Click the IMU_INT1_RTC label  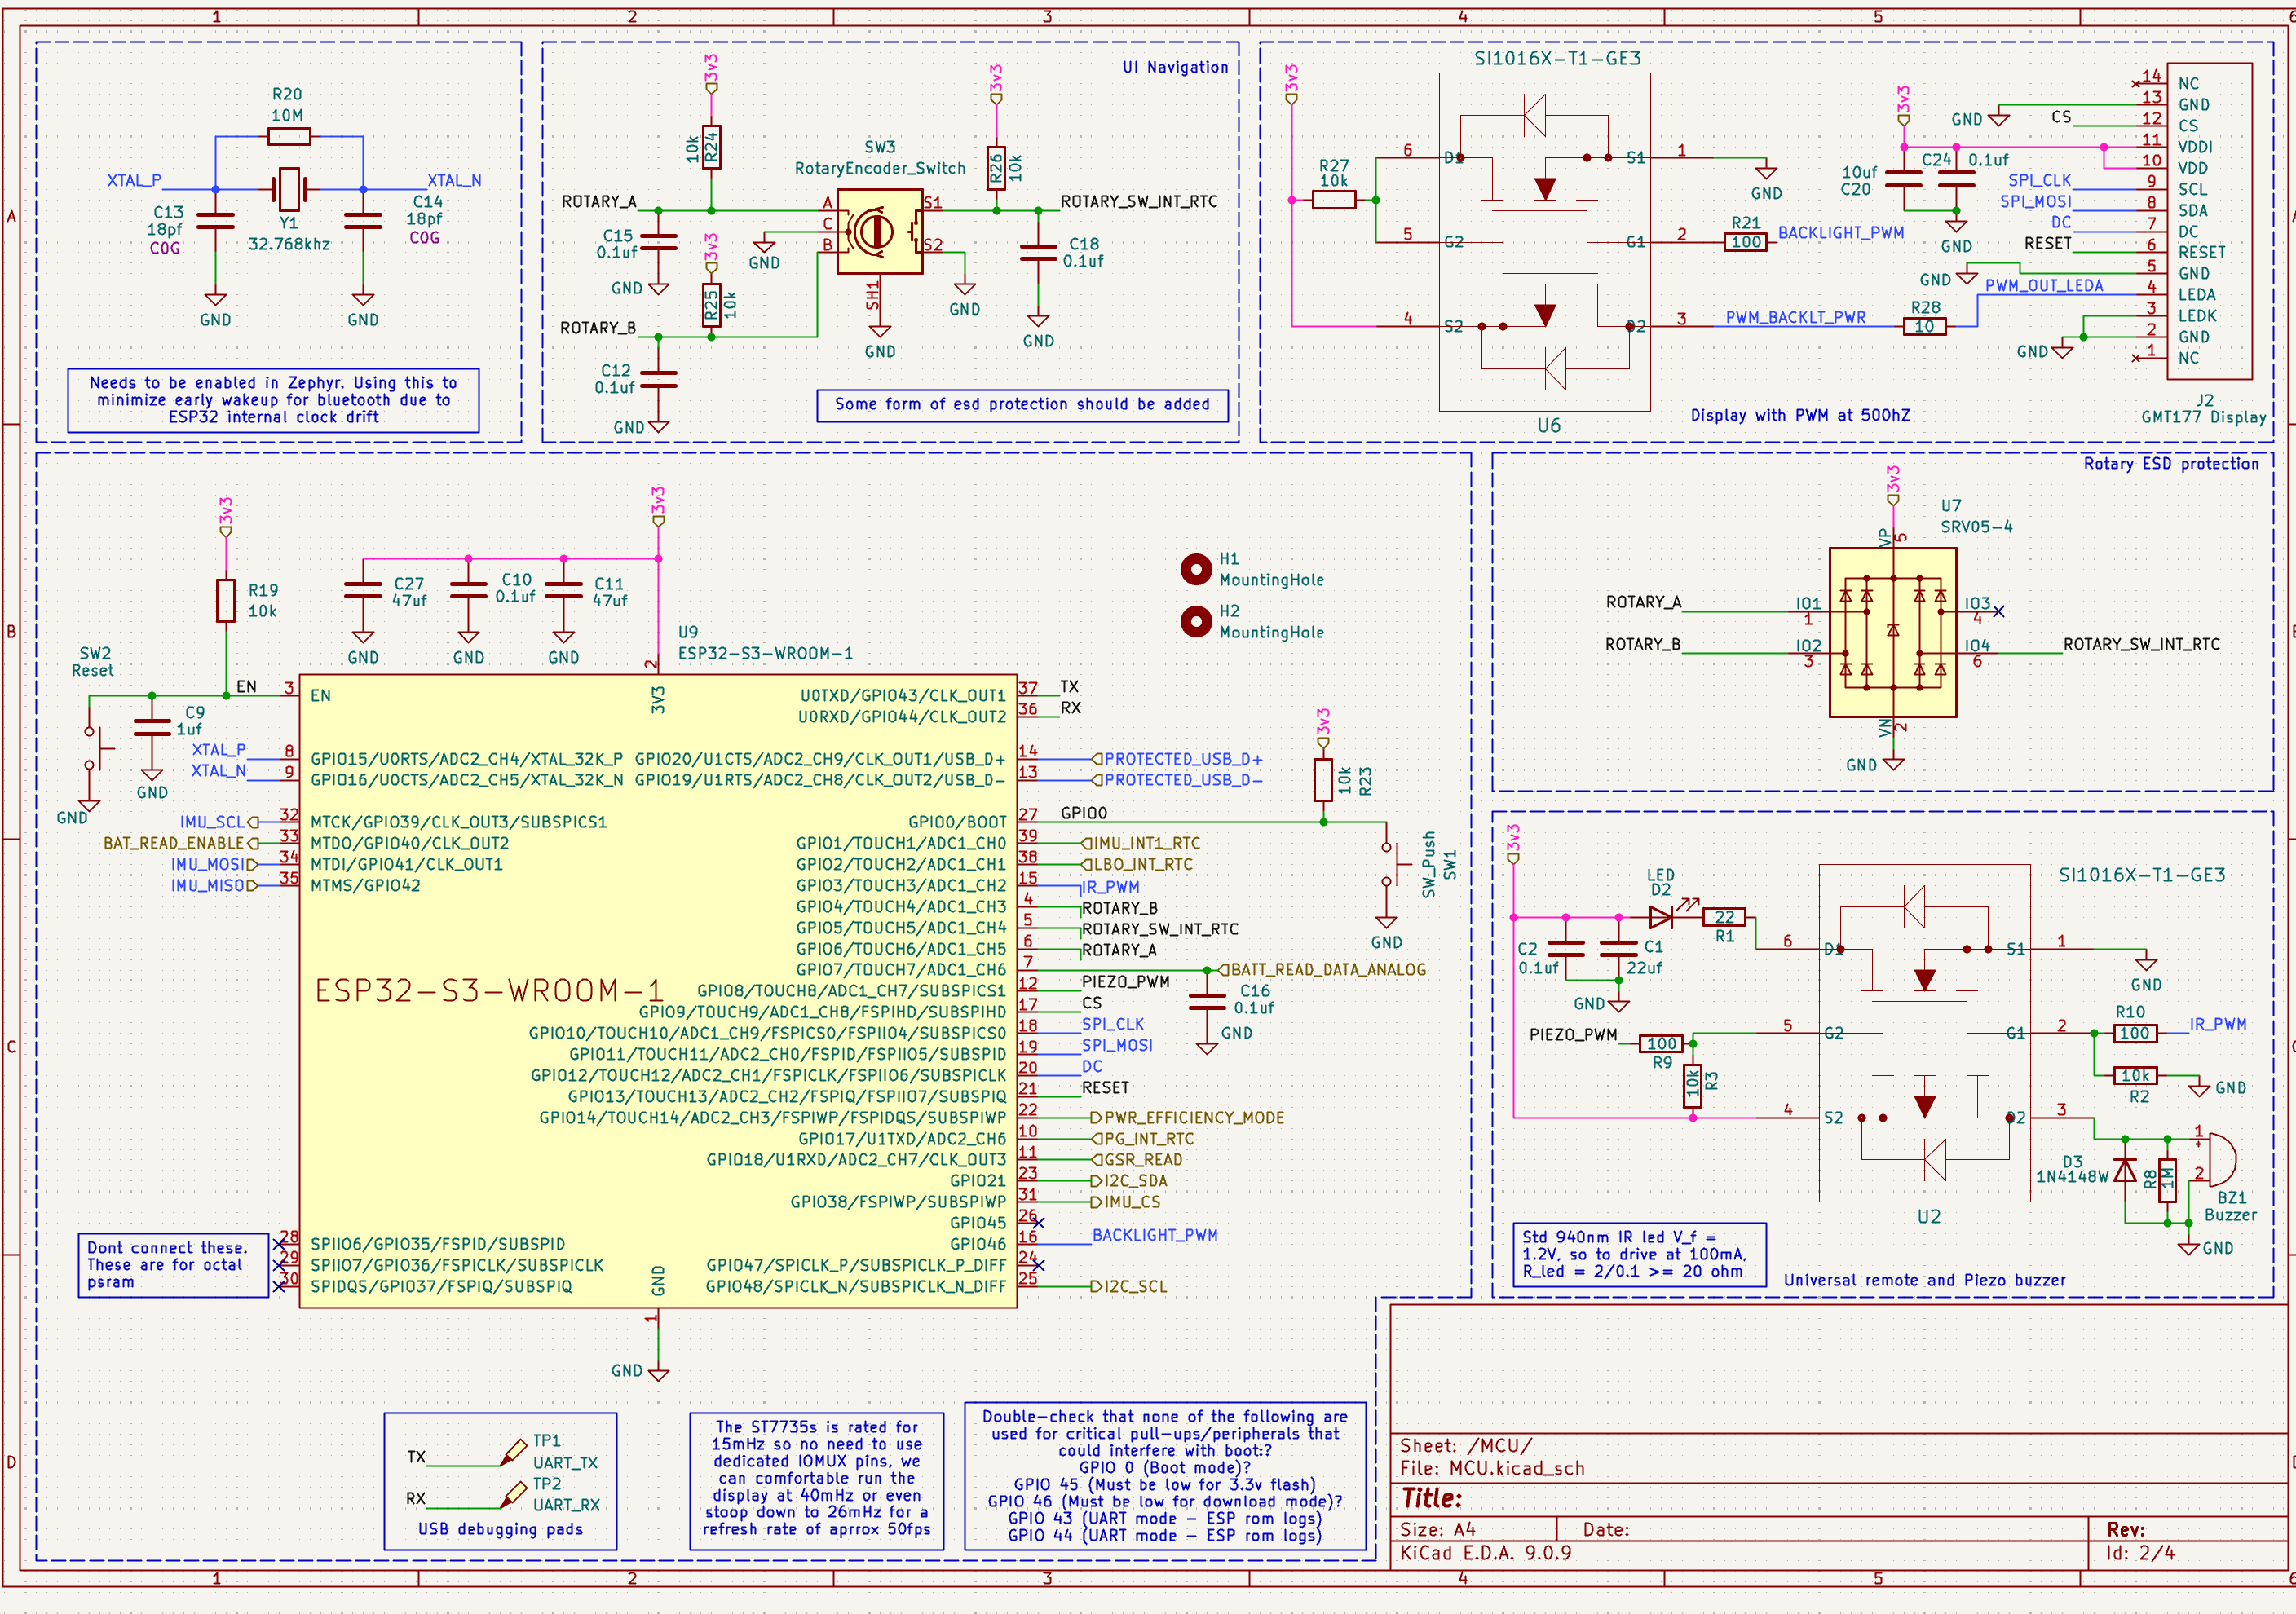(x=1140, y=844)
